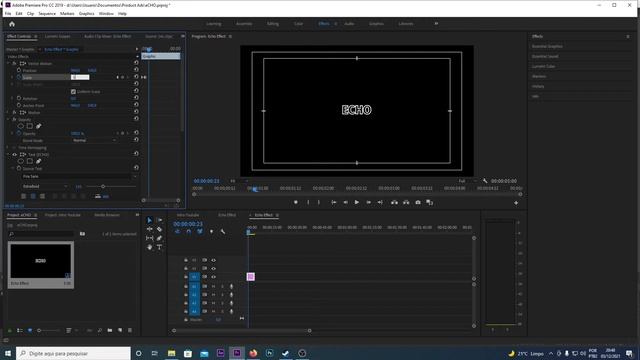Screen dimensions: 640x360
Task: Select the Pen tool in the toolbox
Action: [159, 238]
